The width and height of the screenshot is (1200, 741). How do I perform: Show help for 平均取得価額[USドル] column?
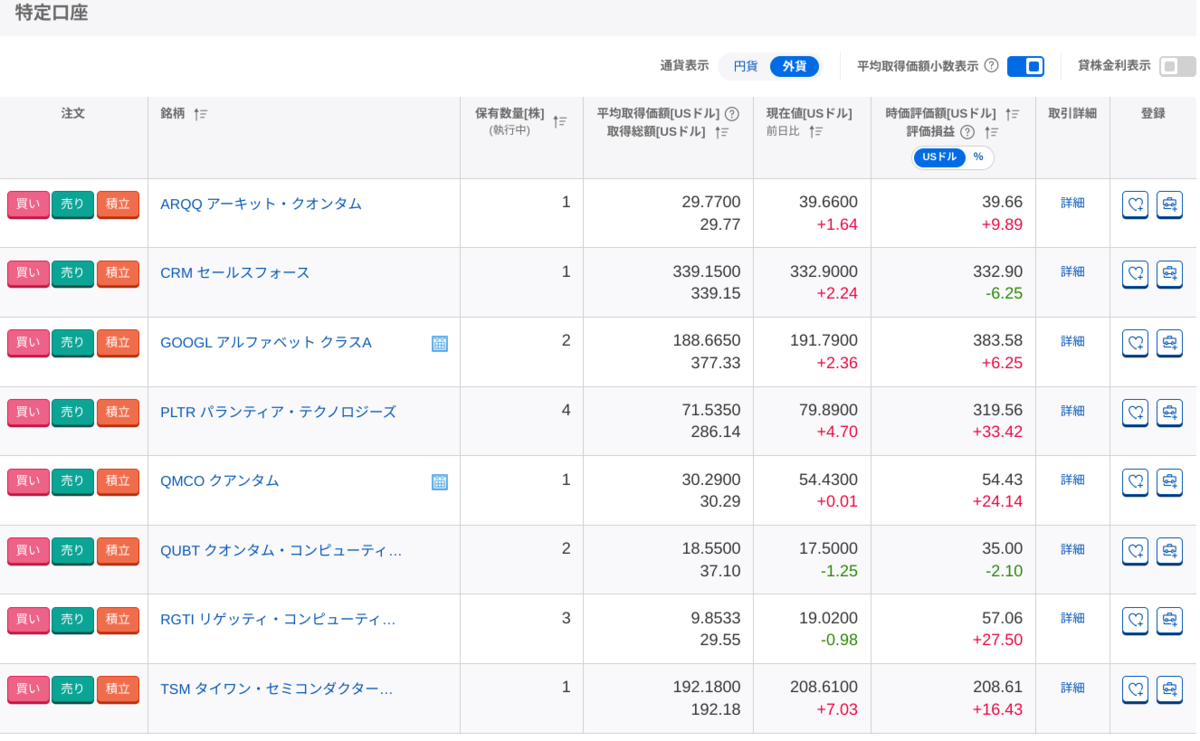732,114
